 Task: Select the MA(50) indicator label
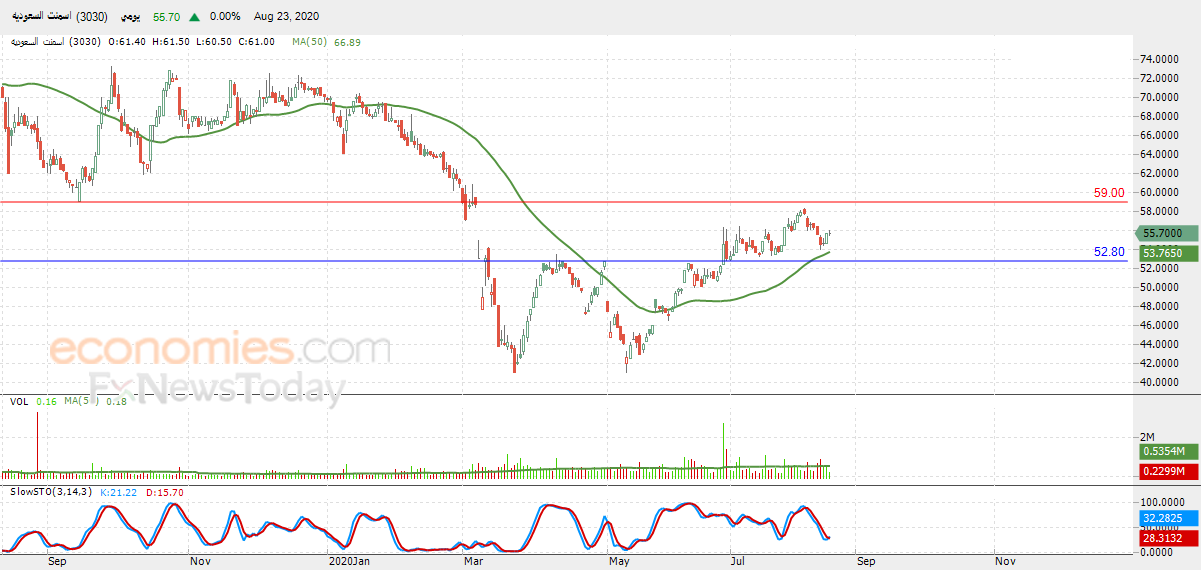click(312, 42)
